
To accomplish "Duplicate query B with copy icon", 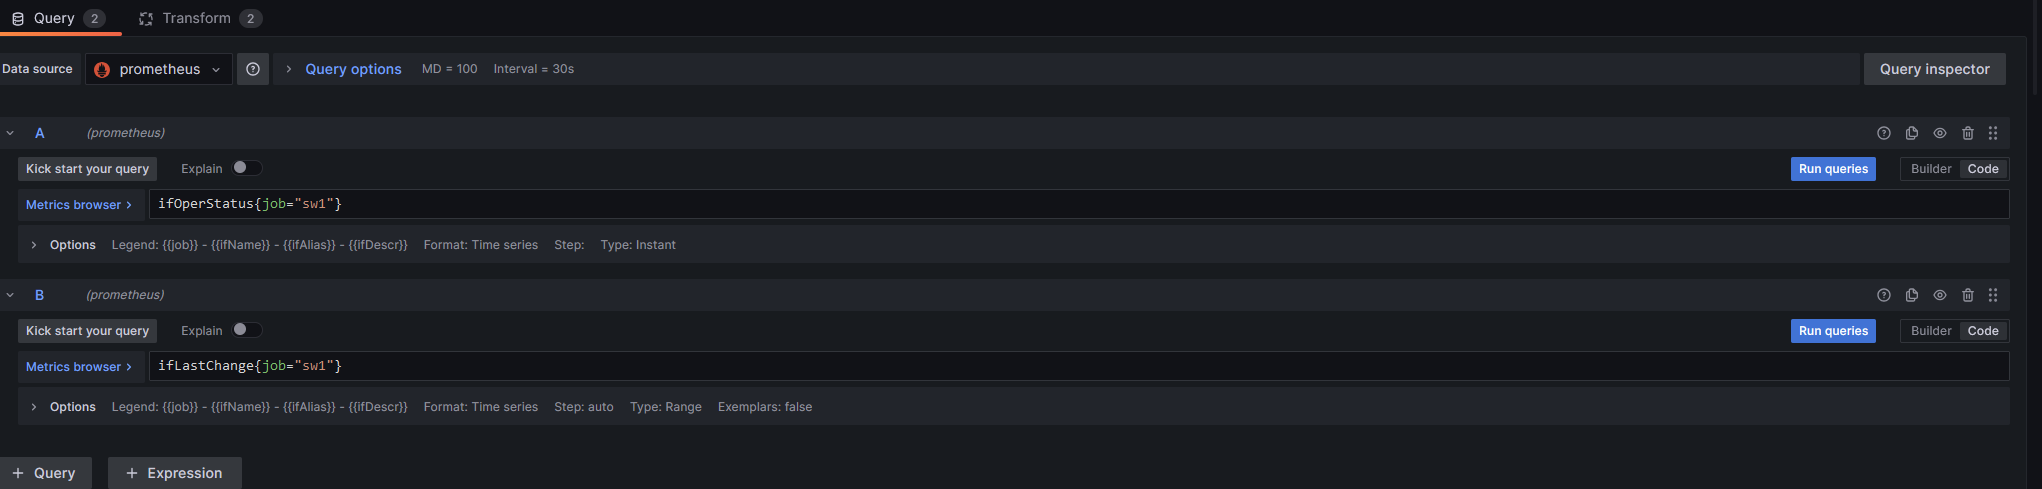I will pos(1912,295).
